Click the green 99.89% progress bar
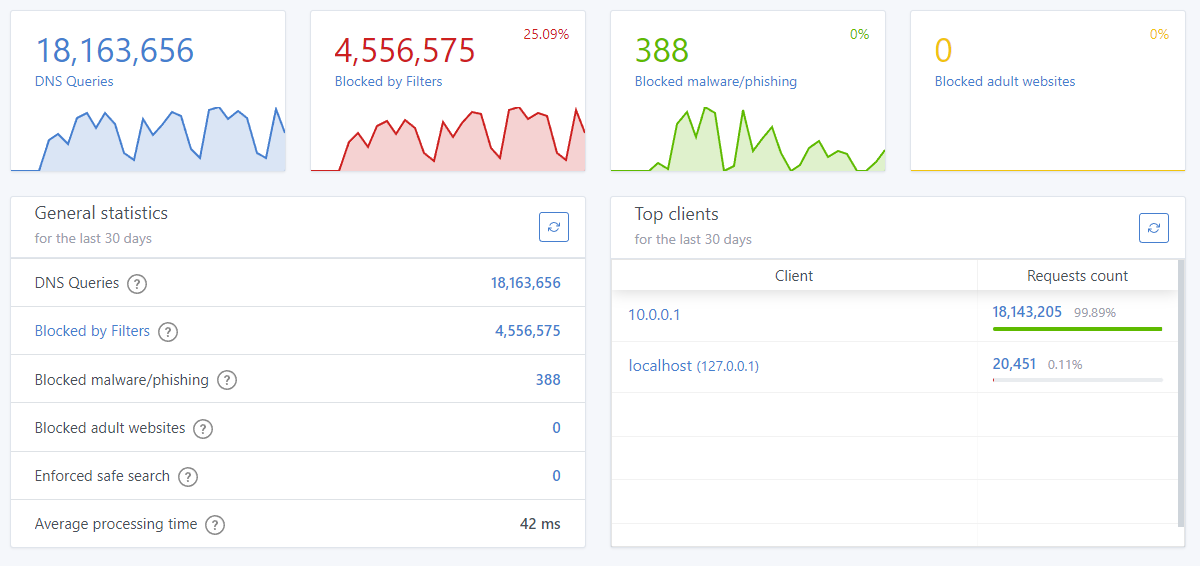Screen dimensions: 1200x566 1077,328
